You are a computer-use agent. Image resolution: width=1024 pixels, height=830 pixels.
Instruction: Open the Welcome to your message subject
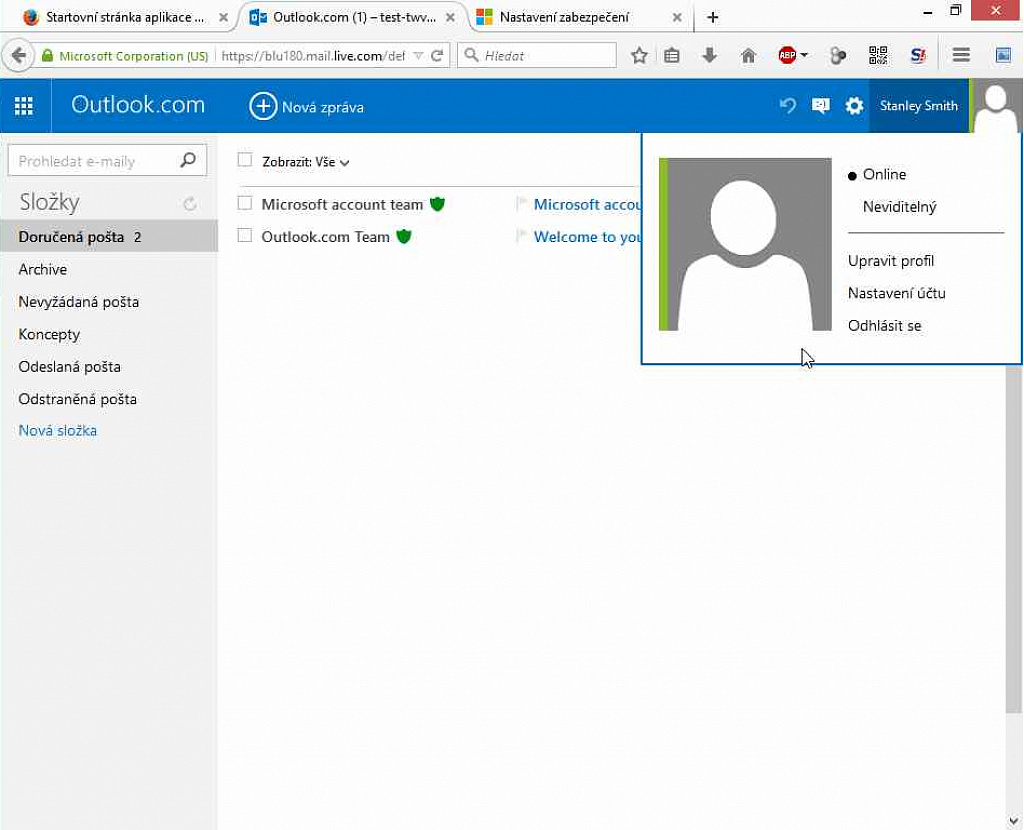(588, 236)
